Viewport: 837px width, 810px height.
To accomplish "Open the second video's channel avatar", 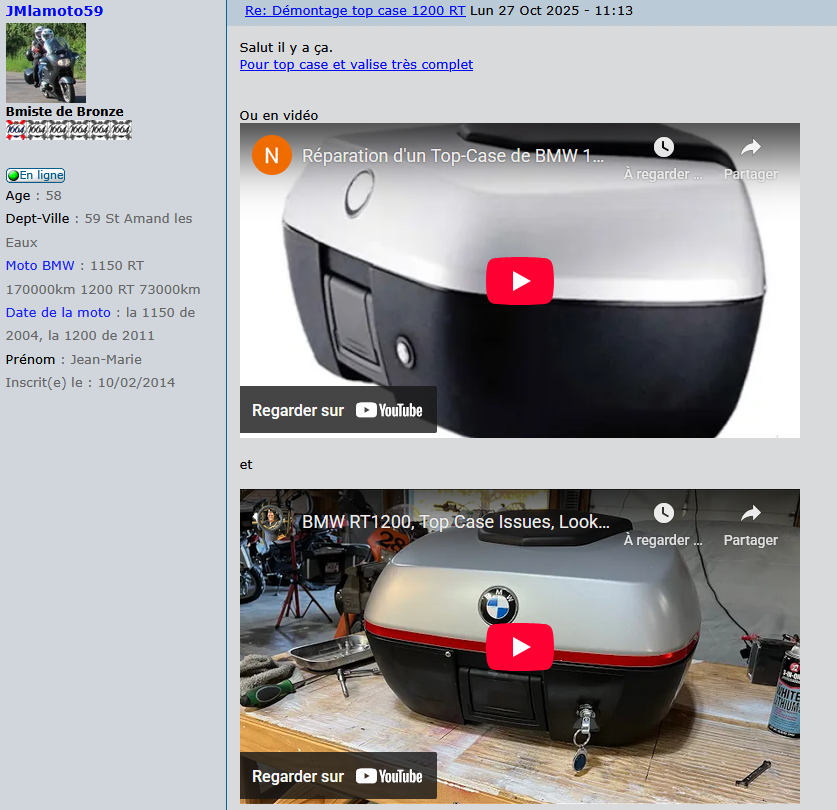I will (x=272, y=520).
